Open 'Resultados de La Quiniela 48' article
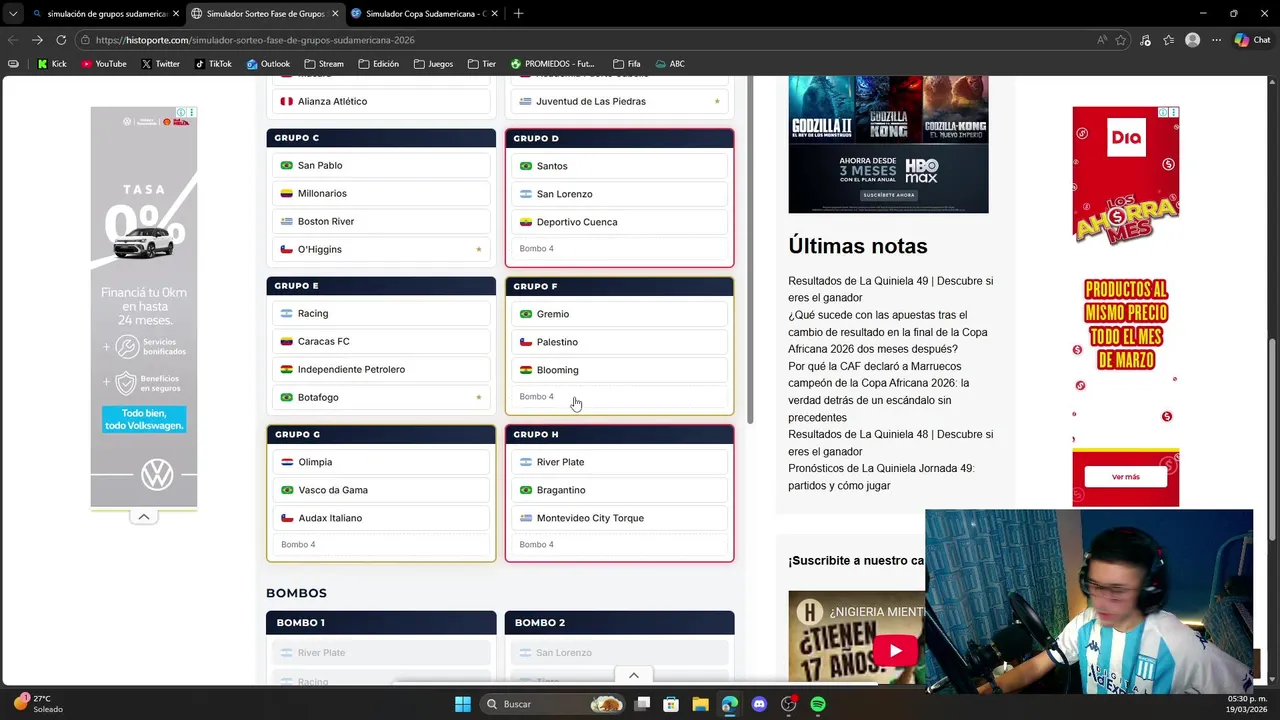This screenshot has height=720, width=1280. click(890, 443)
